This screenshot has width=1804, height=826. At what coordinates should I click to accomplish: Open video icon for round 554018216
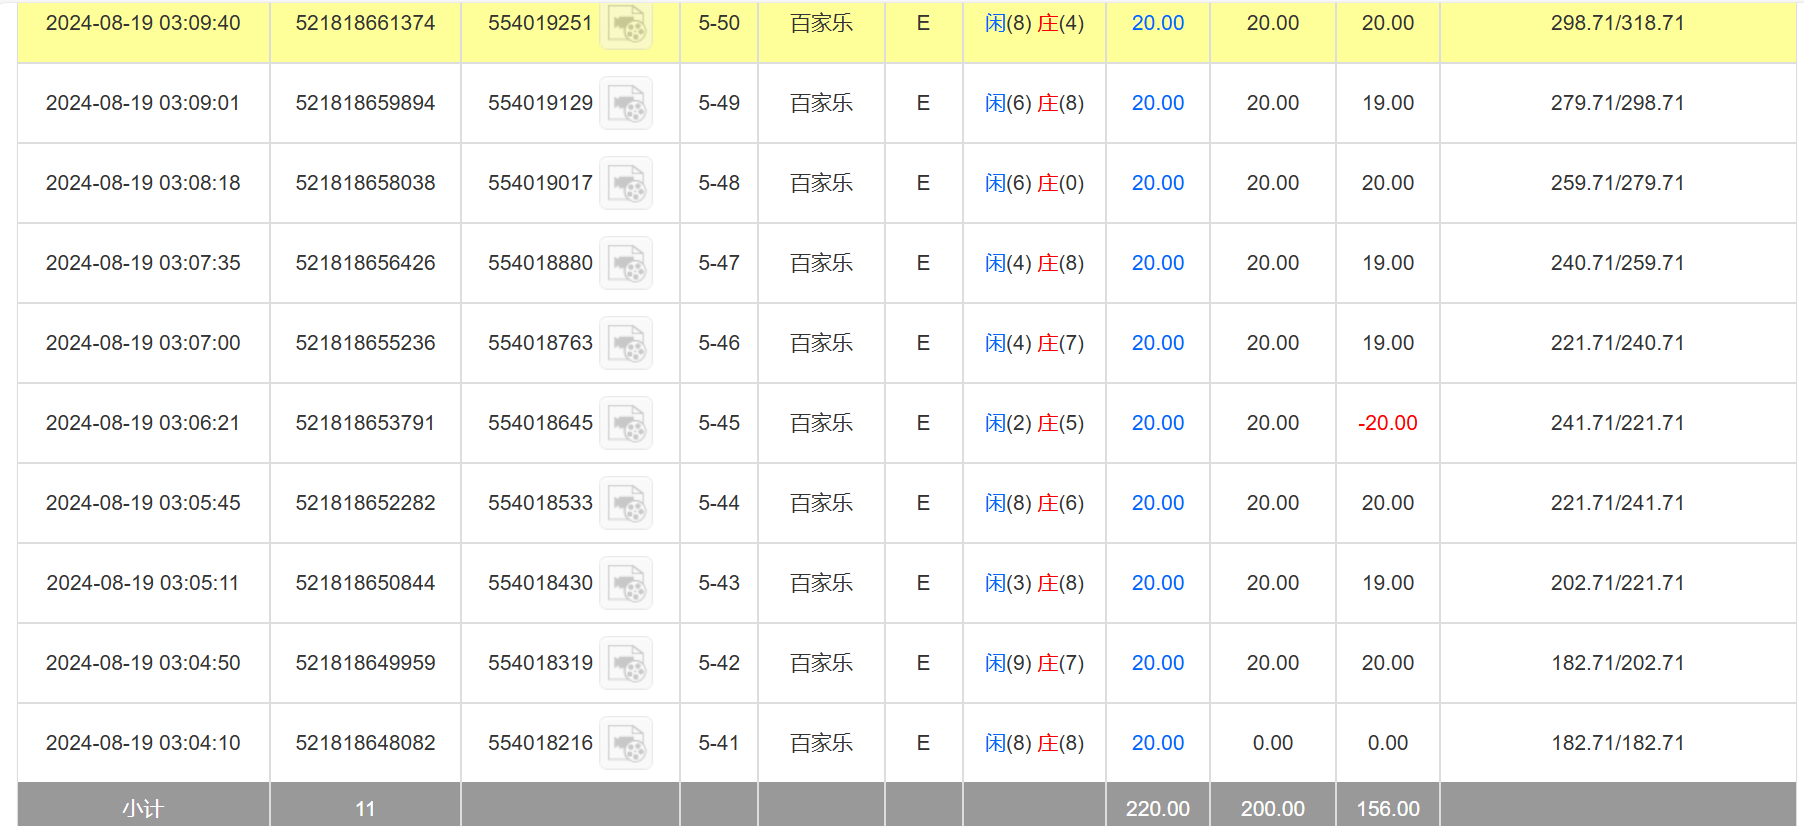(626, 744)
